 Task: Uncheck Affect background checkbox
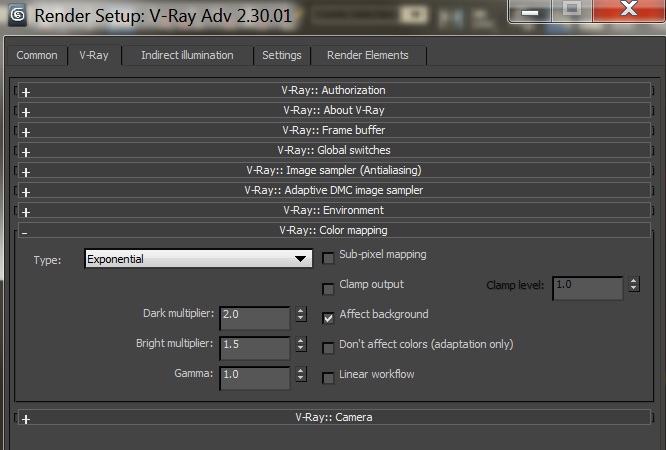pyautogui.click(x=328, y=318)
